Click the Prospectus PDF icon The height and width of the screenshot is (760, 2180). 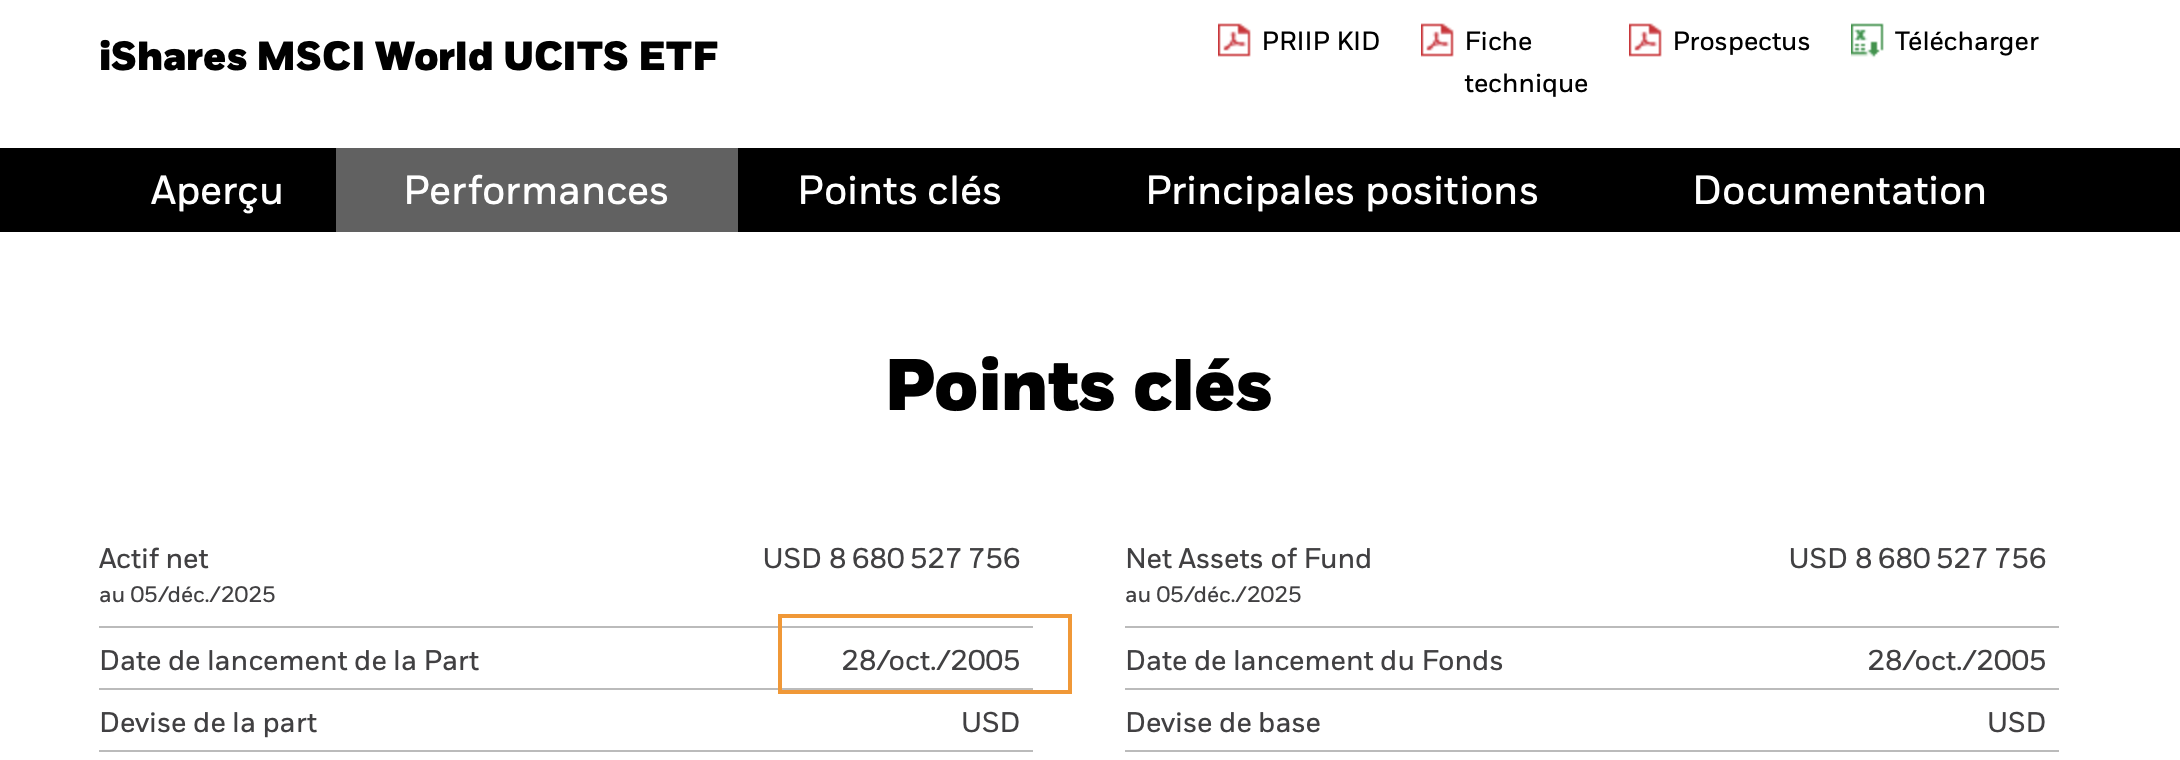(x=1645, y=41)
